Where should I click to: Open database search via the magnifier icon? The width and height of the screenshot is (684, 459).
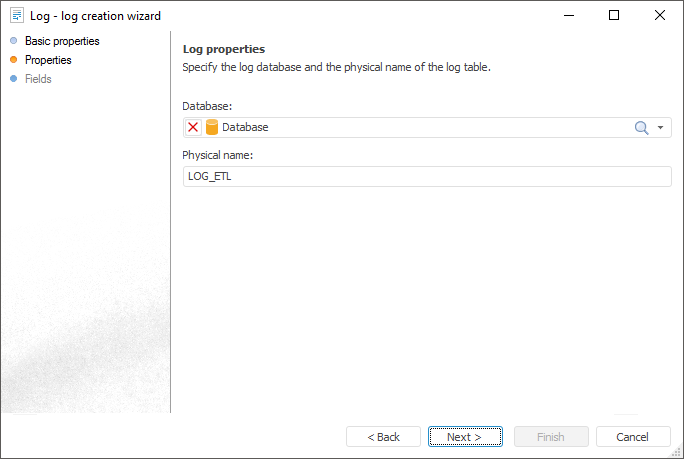click(x=642, y=128)
